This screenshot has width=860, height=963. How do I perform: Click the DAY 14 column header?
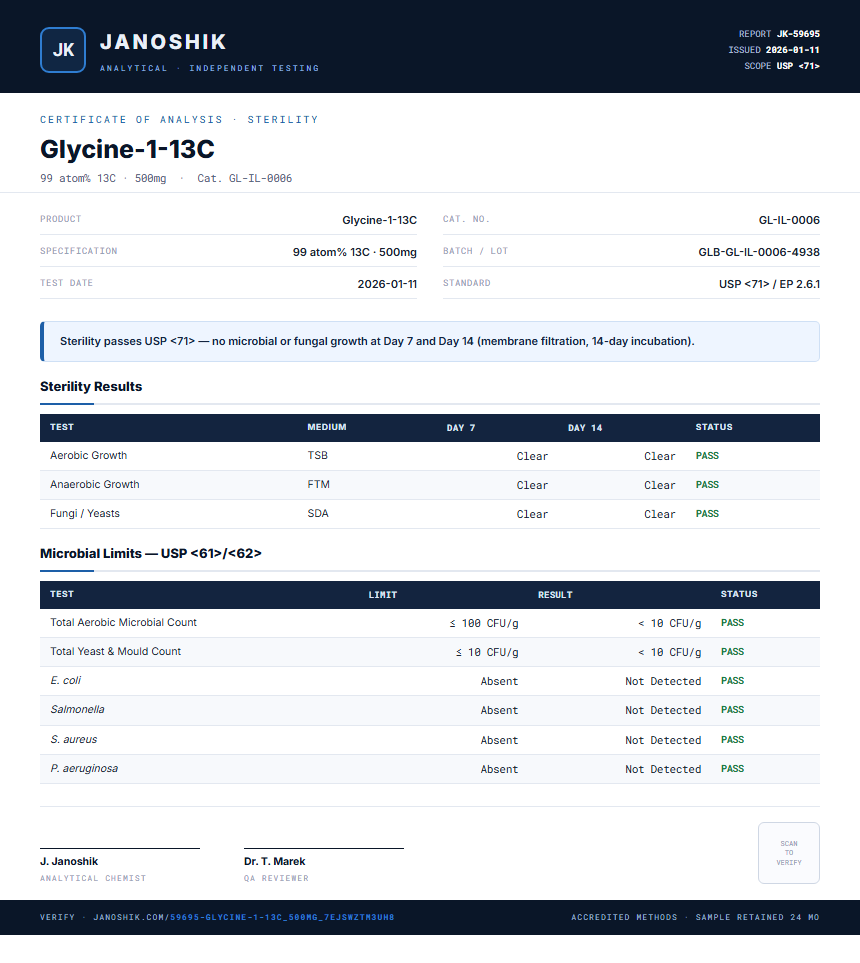[585, 427]
